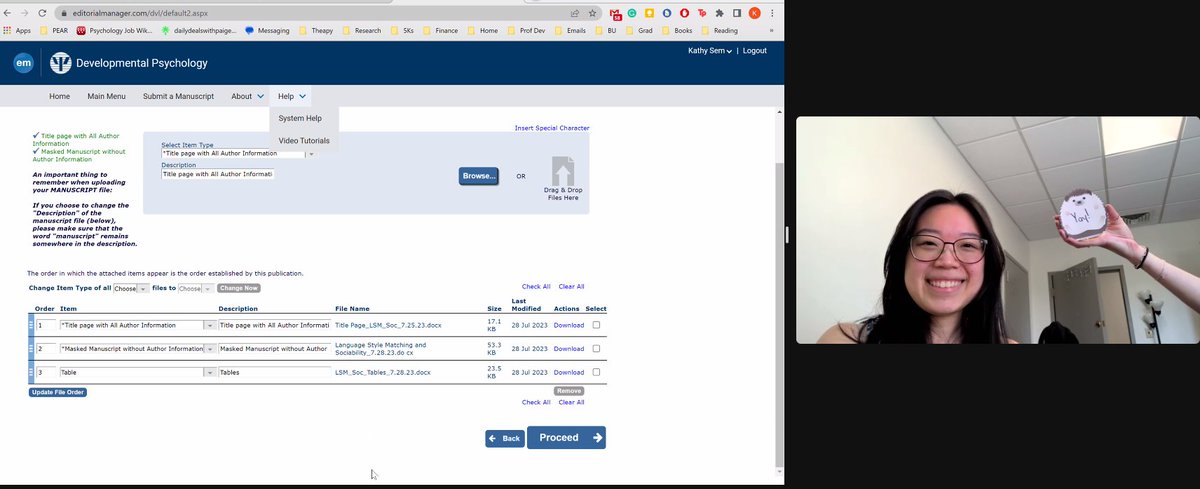The image size is (1200, 489).
Task: Open the Apps grid shortcut in bookmarks bar
Action: [x=17, y=31]
